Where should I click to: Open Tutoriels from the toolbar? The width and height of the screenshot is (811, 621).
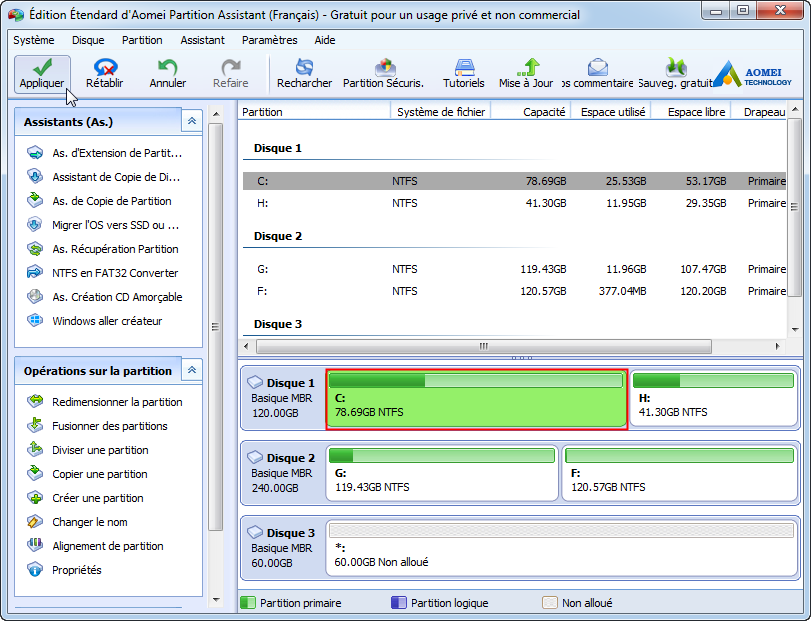[464, 74]
